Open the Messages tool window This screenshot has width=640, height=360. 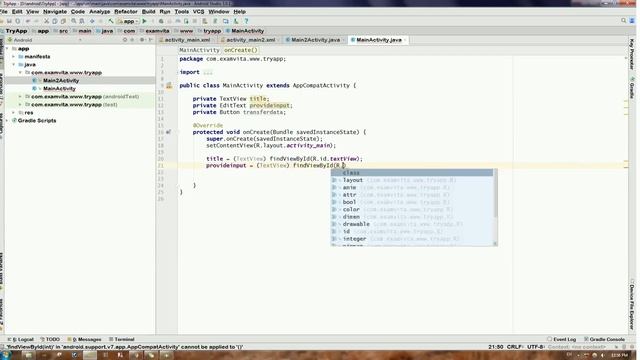click(84, 339)
